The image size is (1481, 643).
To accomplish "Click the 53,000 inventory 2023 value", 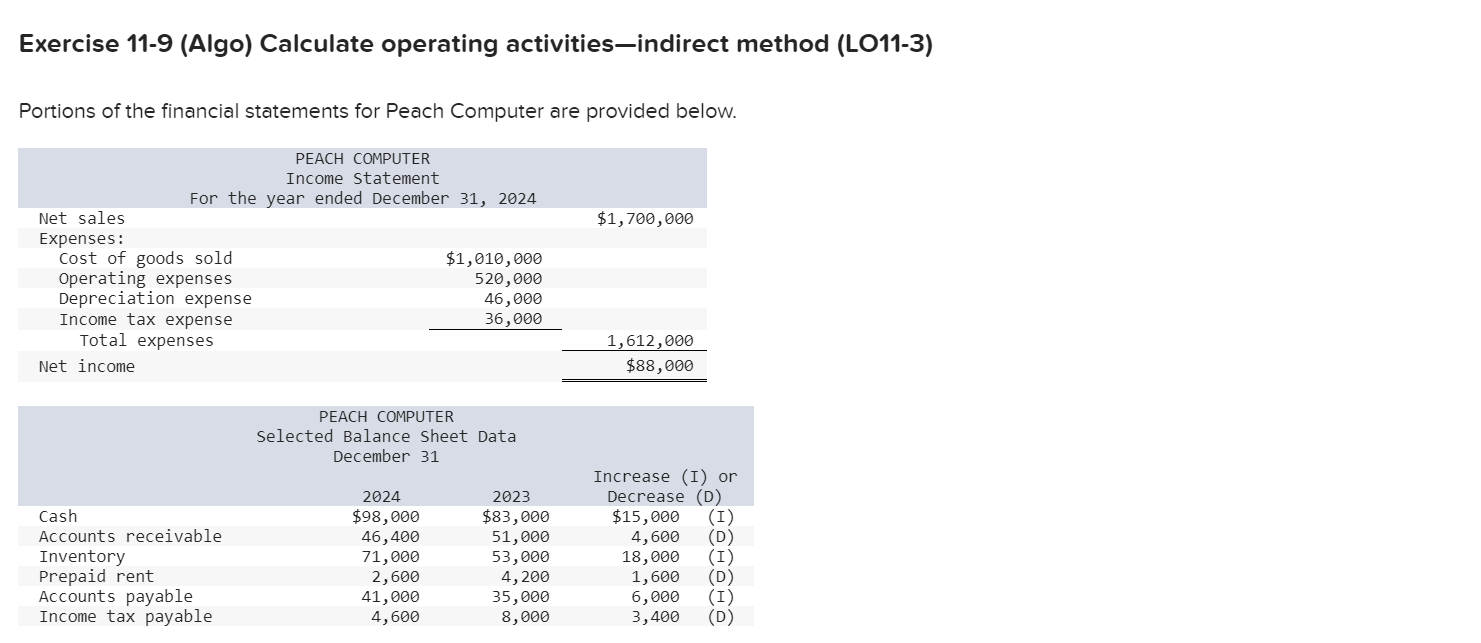I will click(520, 556).
